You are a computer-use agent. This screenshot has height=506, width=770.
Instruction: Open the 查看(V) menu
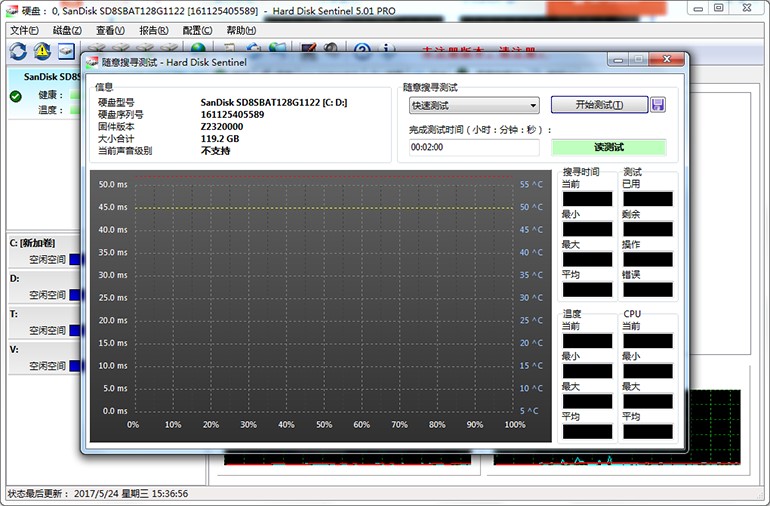click(x=110, y=30)
